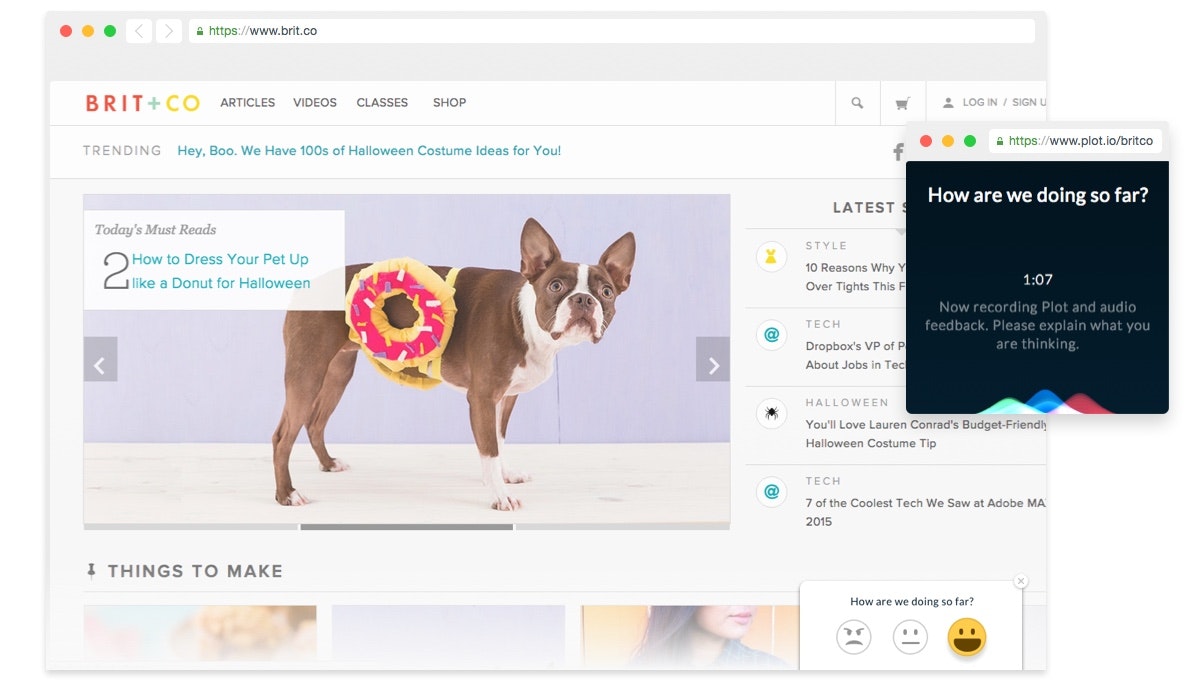Open the Articles menu
This screenshot has height=680, width=1198.
click(248, 102)
